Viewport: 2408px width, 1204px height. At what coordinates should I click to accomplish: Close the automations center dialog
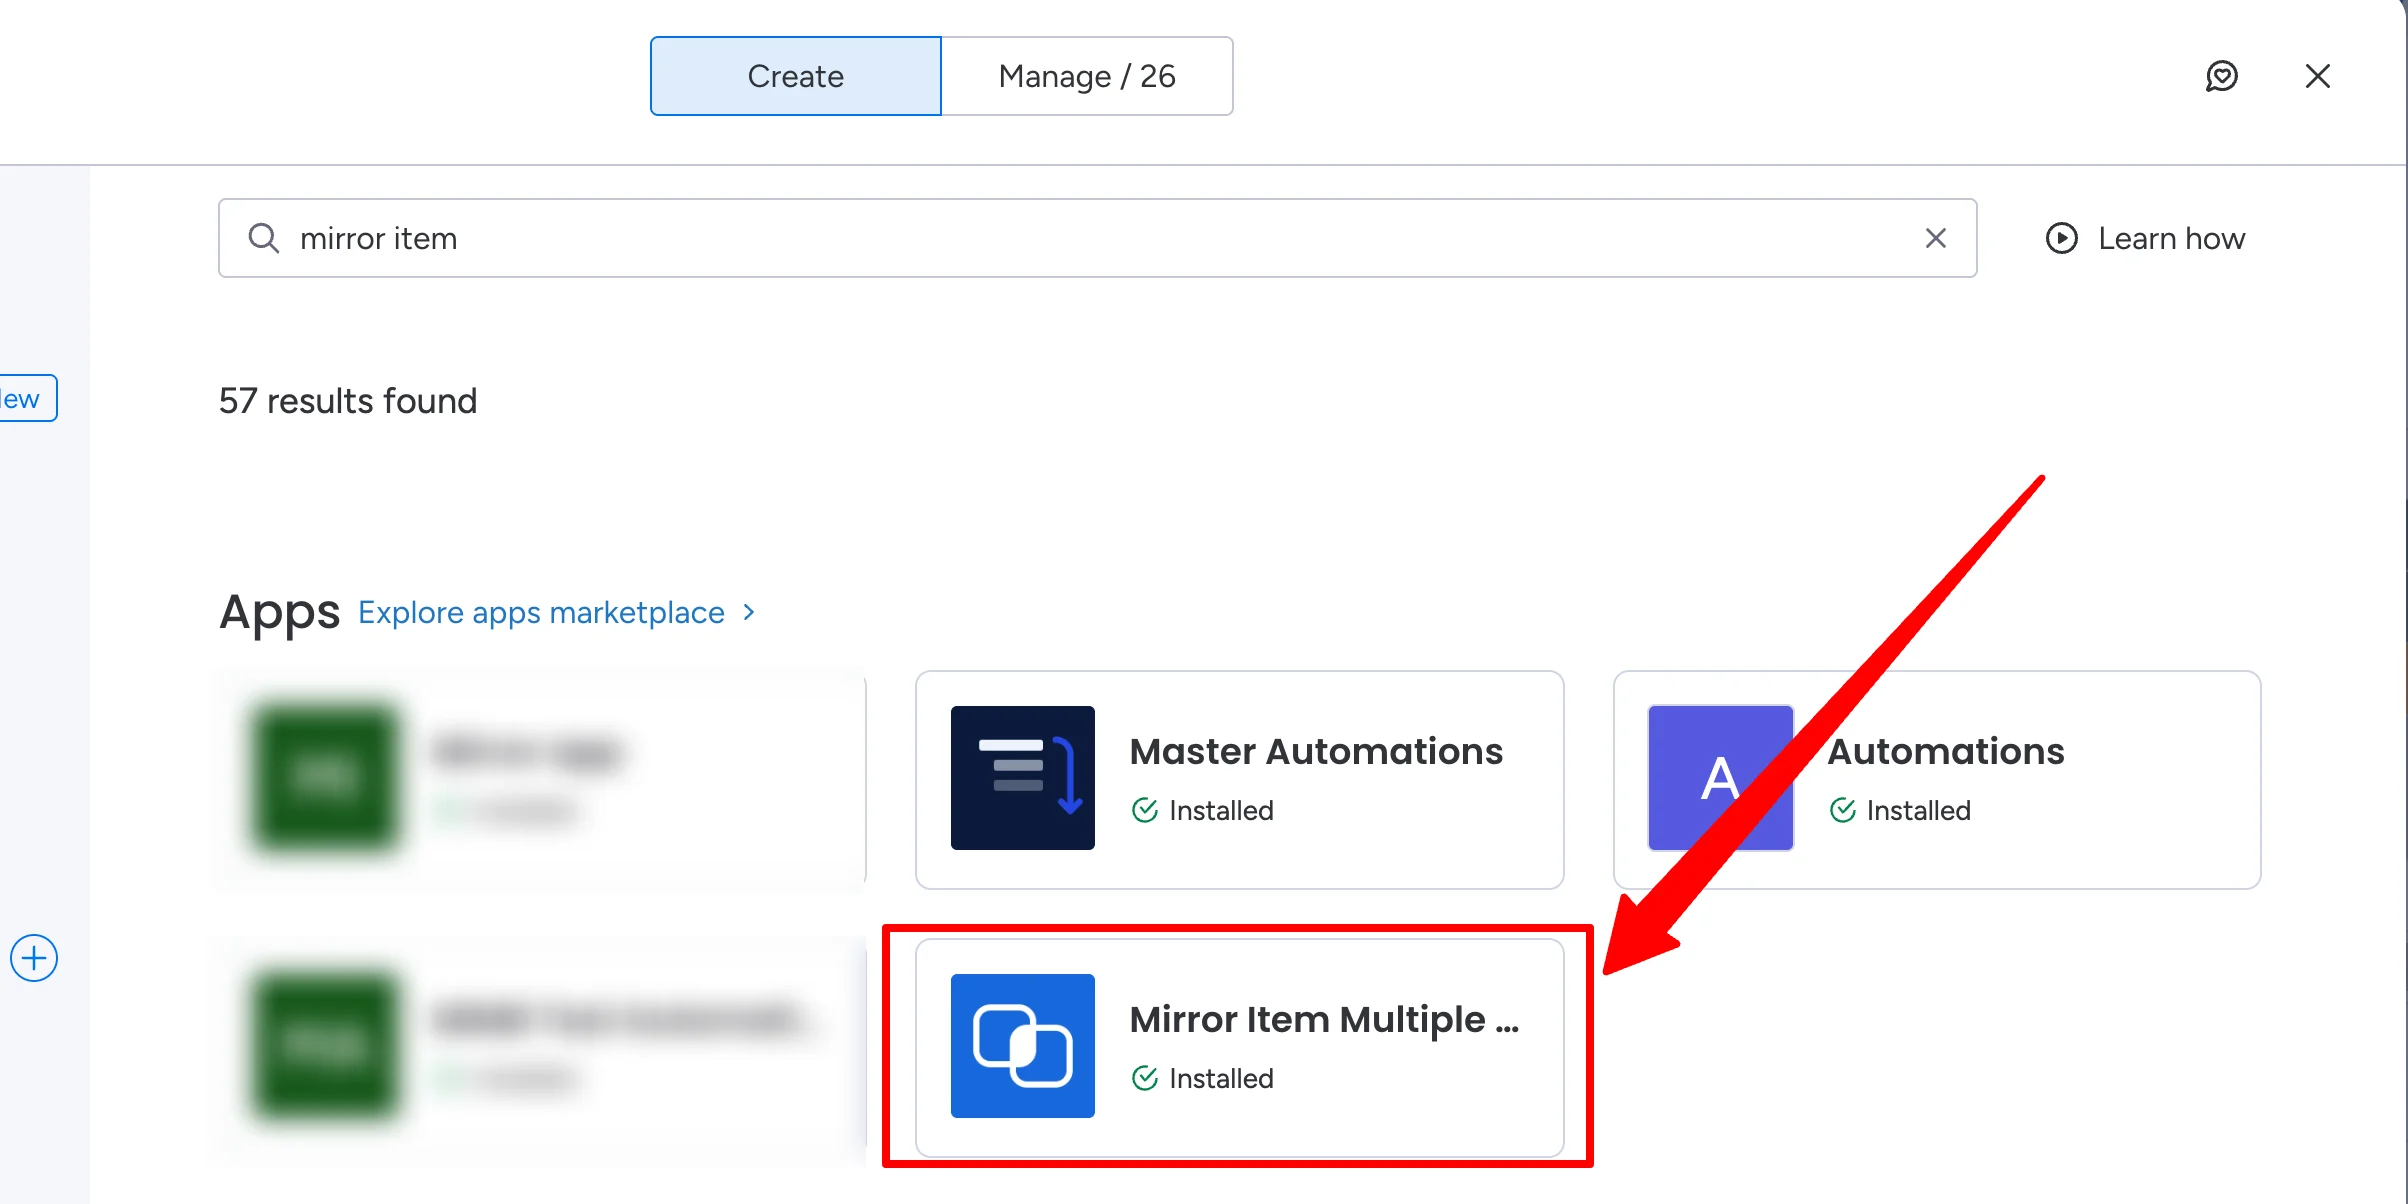pos(2317,76)
